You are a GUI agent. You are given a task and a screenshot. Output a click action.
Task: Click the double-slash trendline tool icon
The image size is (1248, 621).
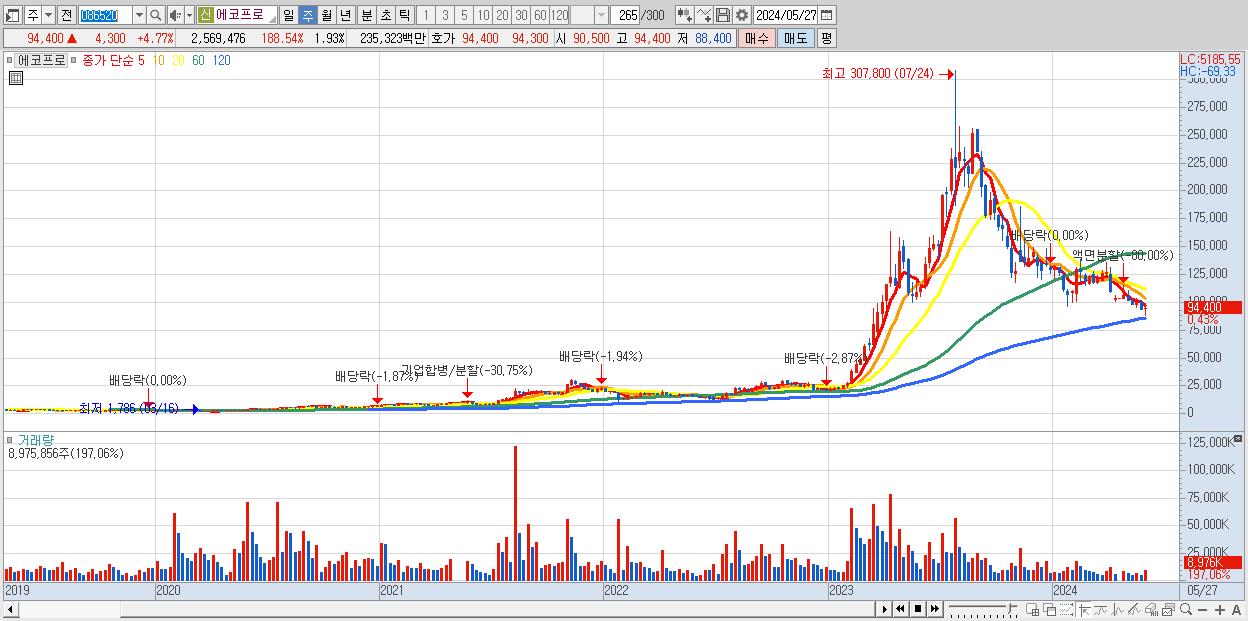click(x=1134, y=610)
